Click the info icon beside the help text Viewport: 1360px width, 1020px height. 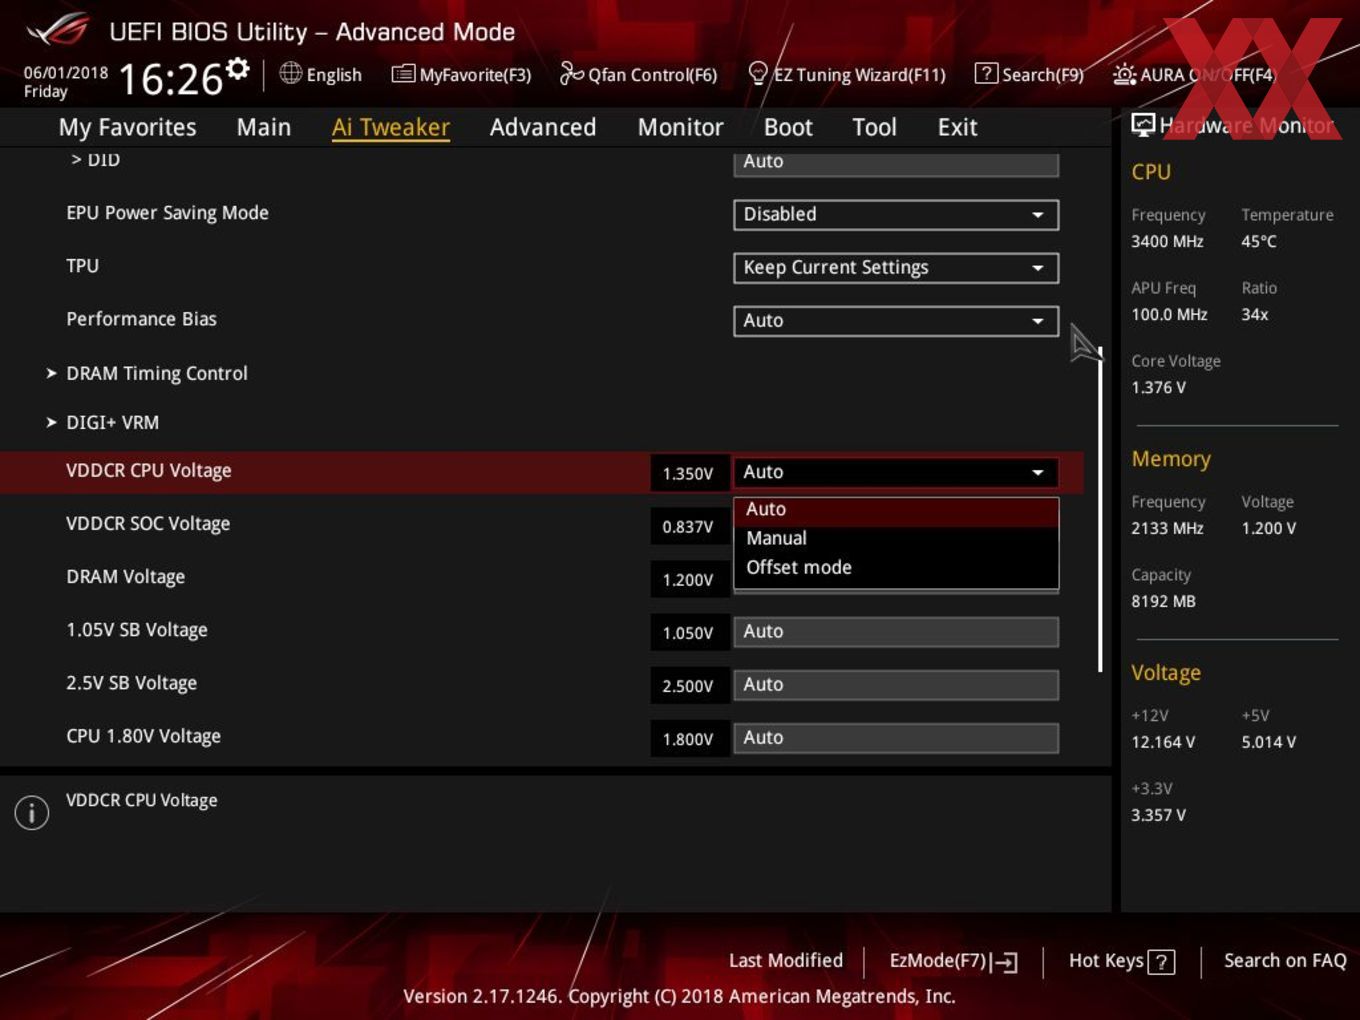coord(32,812)
